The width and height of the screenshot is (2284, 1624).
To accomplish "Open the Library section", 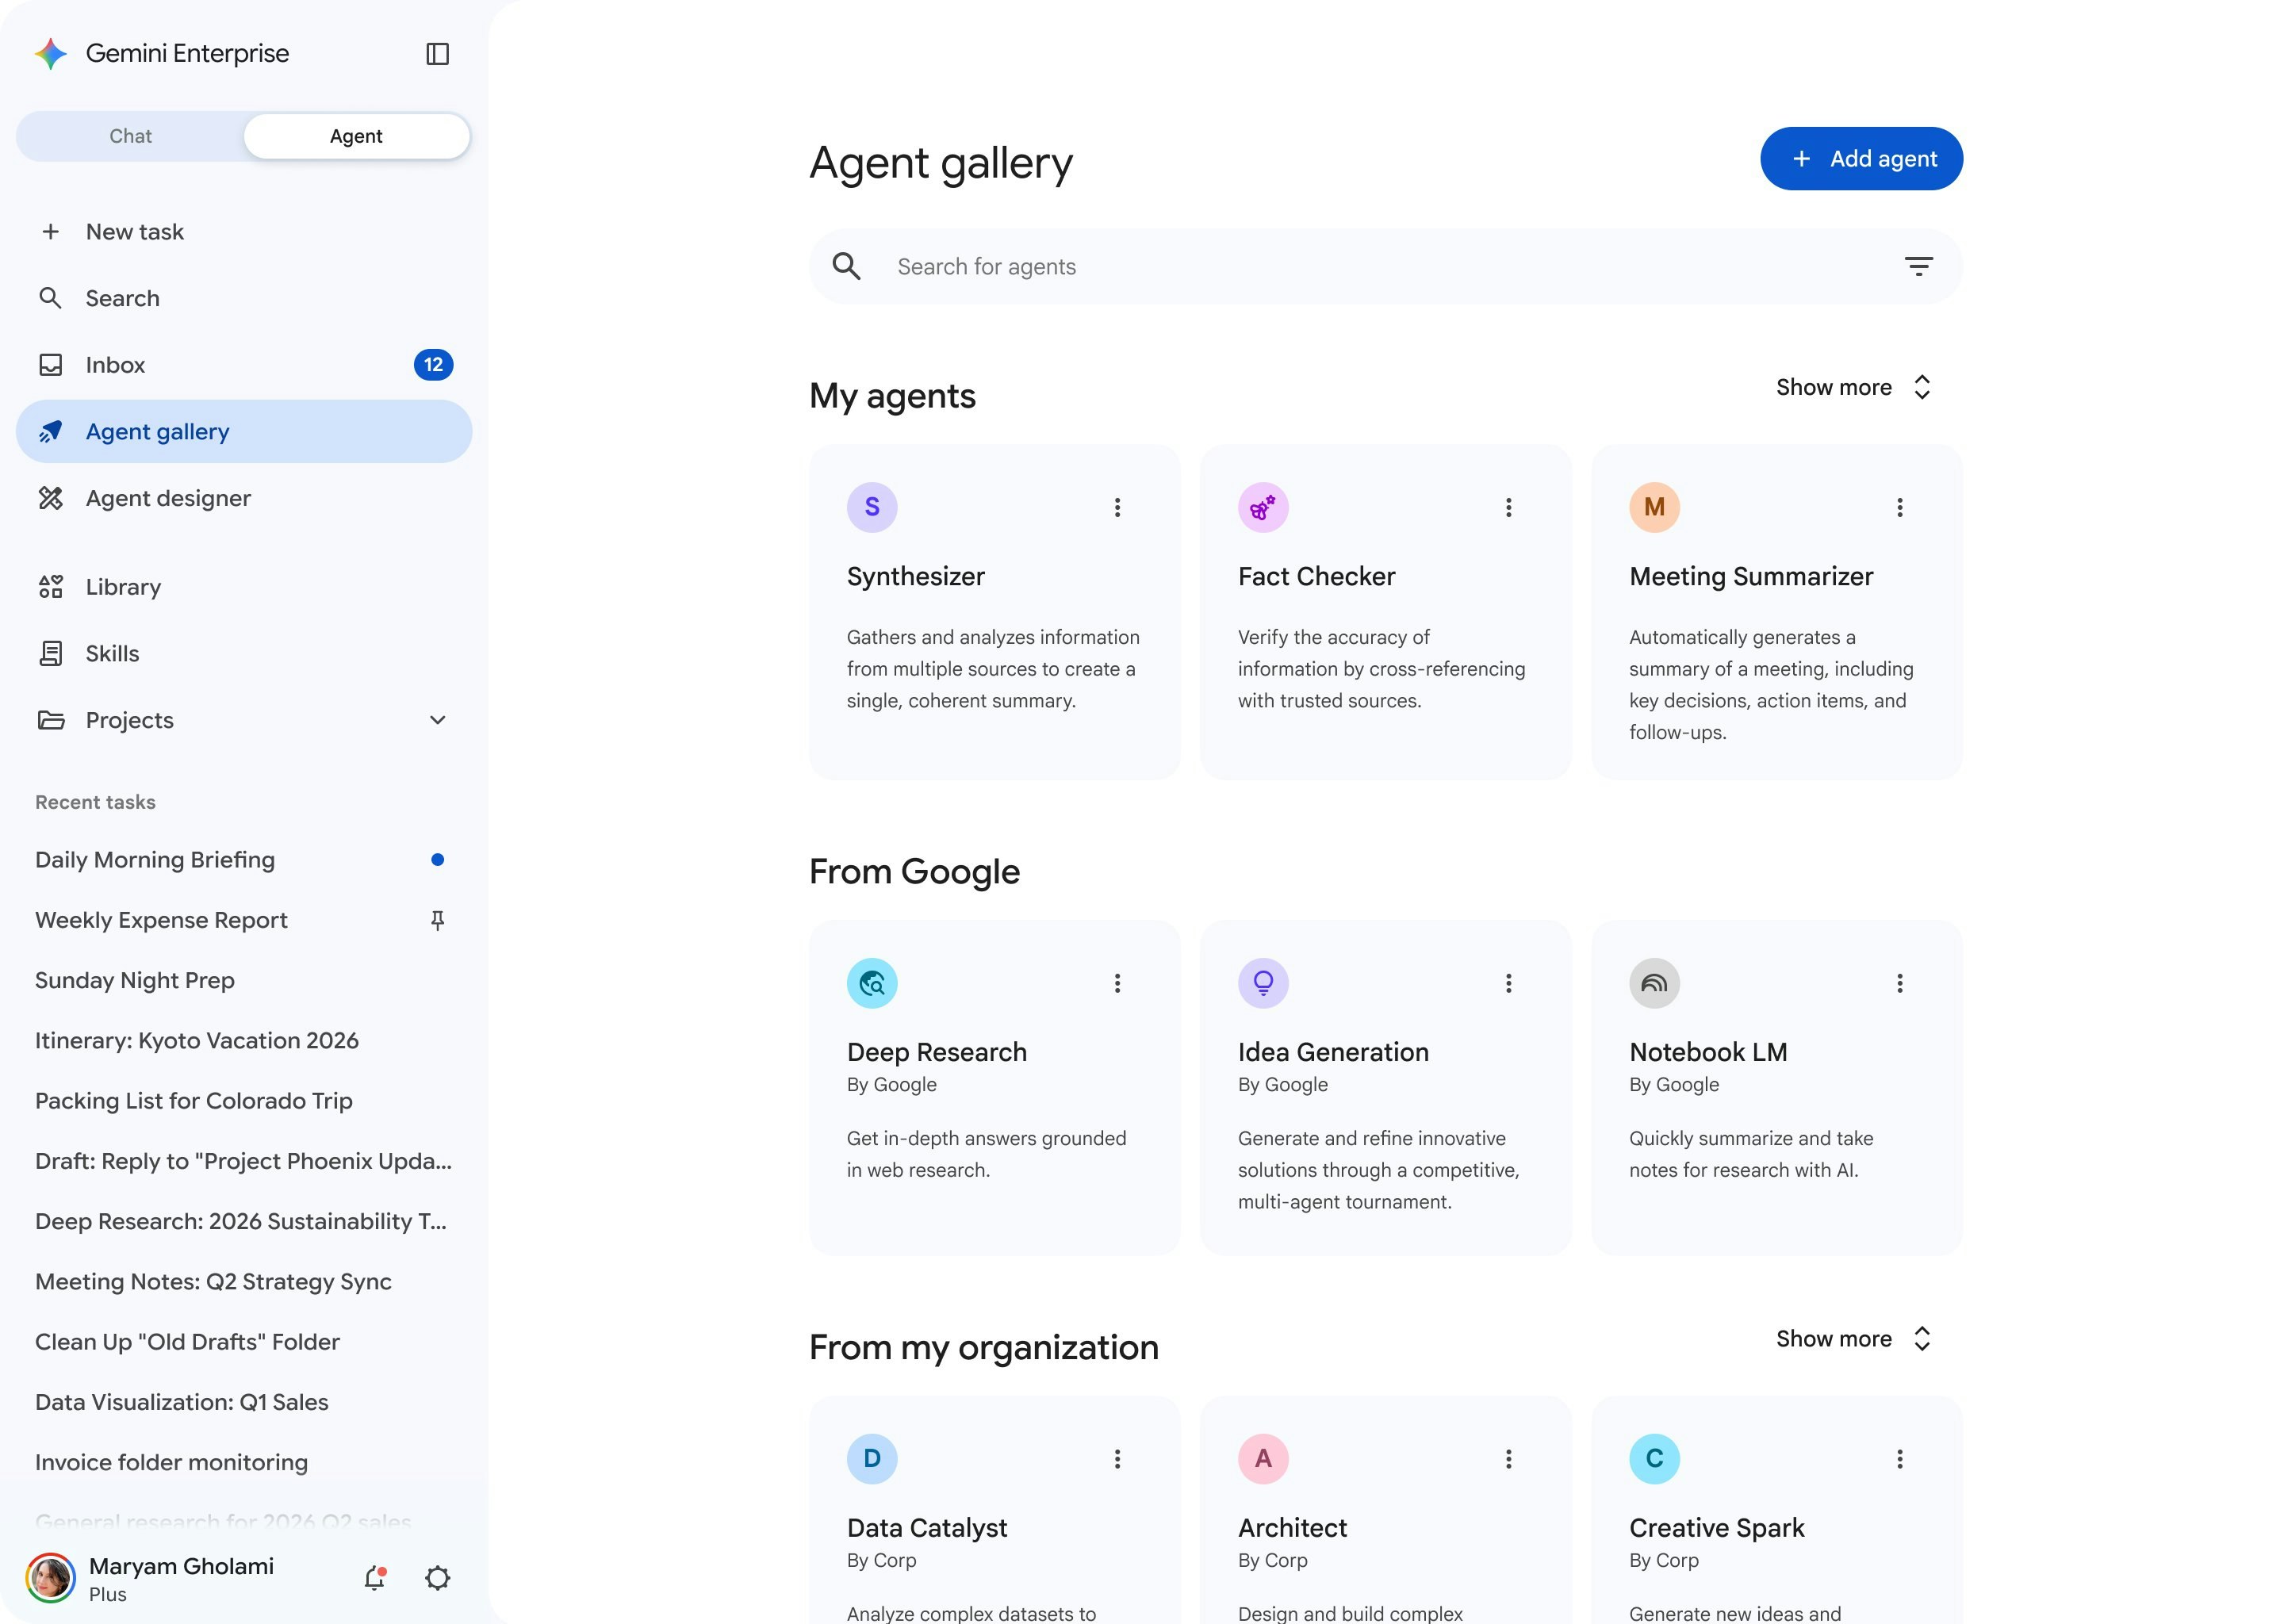I will [122, 586].
